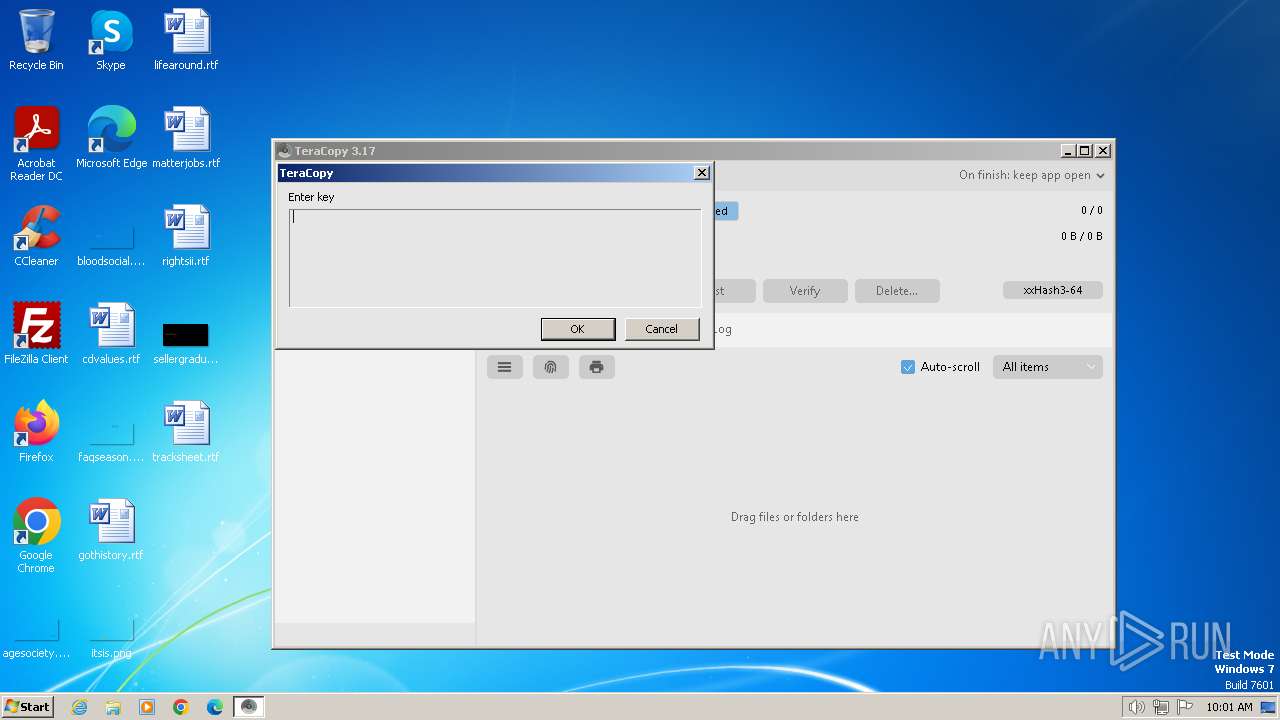1280x720 pixels.
Task: Launch CCleaner from the desktop
Action: 36,236
